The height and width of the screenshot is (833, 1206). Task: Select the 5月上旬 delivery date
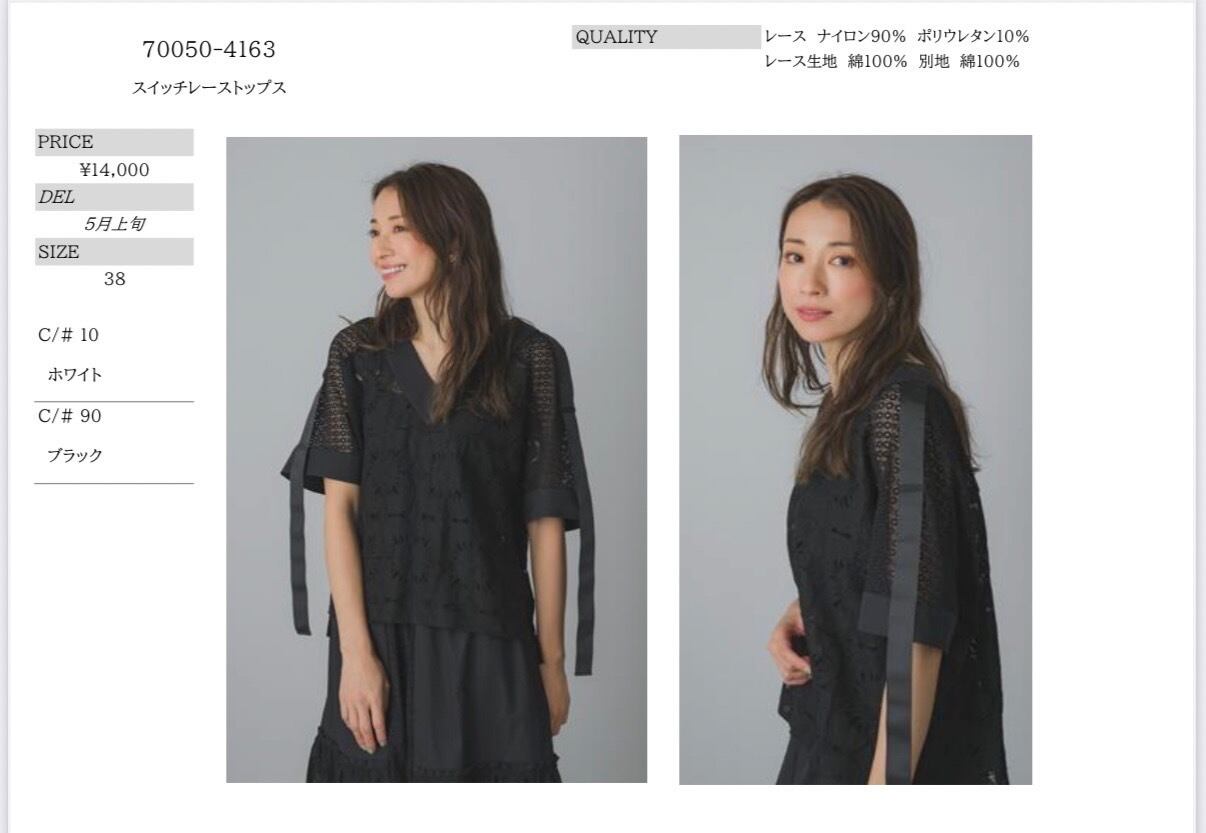coord(114,224)
